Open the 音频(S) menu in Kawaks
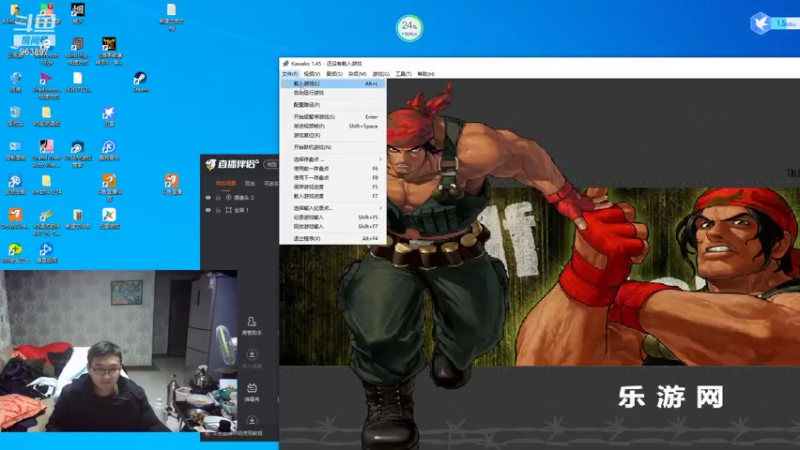 (x=334, y=74)
